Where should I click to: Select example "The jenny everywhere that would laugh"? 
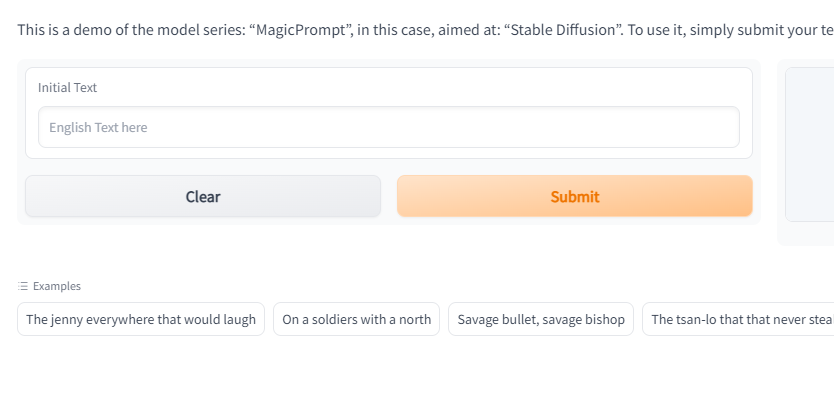coord(141,320)
